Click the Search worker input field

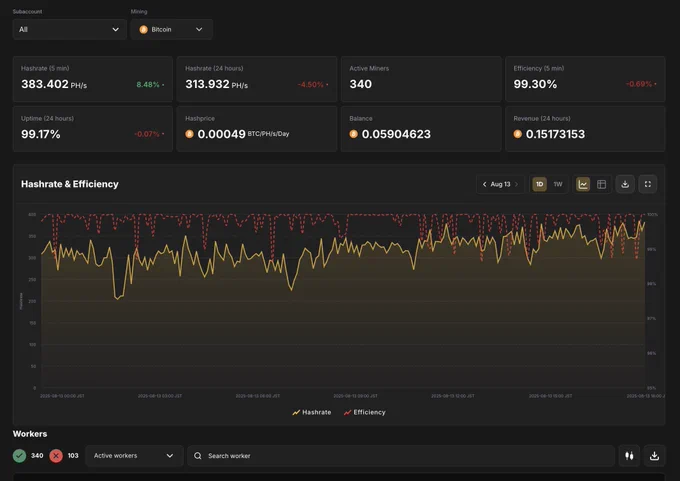tap(401, 456)
